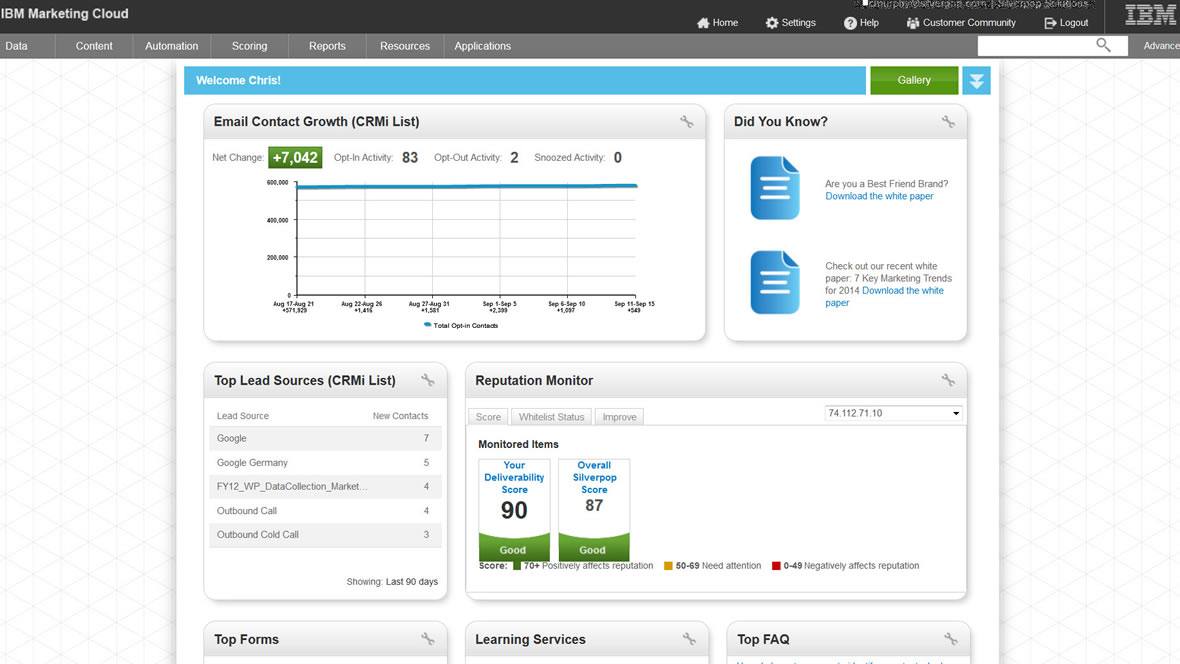The width and height of the screenshot is (1180, 664).
Task: Select the Outbound Call row
Action: pos(325,510)
